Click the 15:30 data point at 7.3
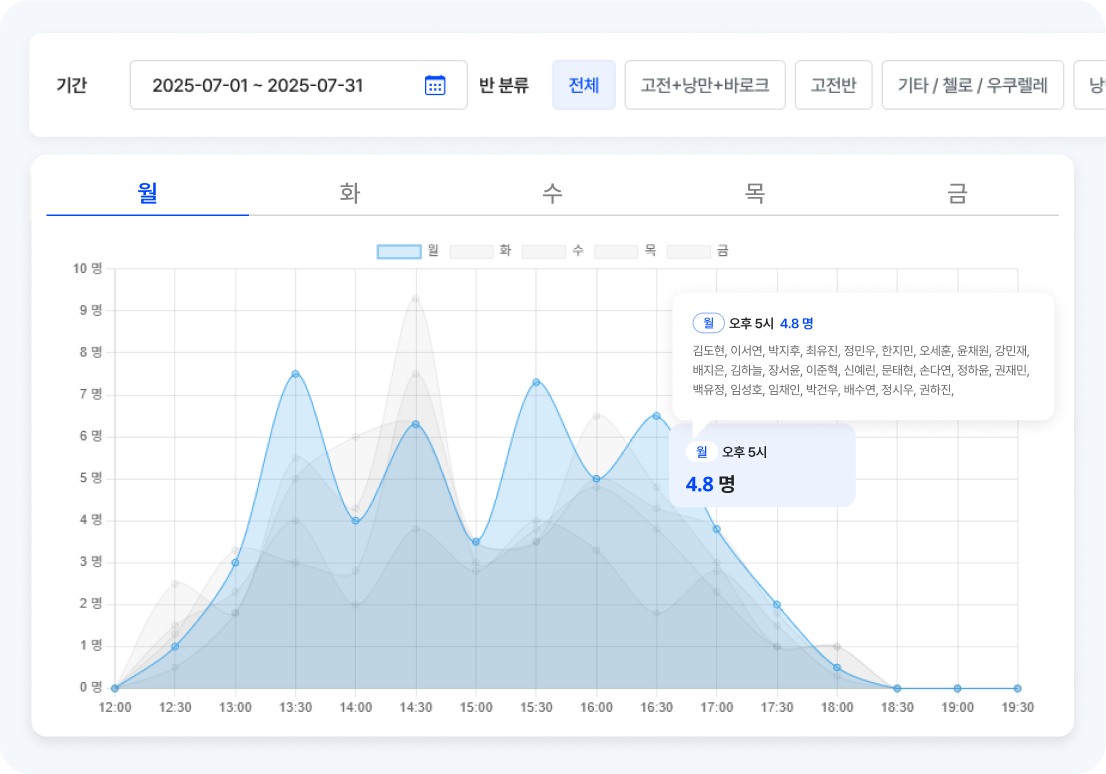Image resolution: width=1106 pixels, height=774 pixels. [536, 382]
